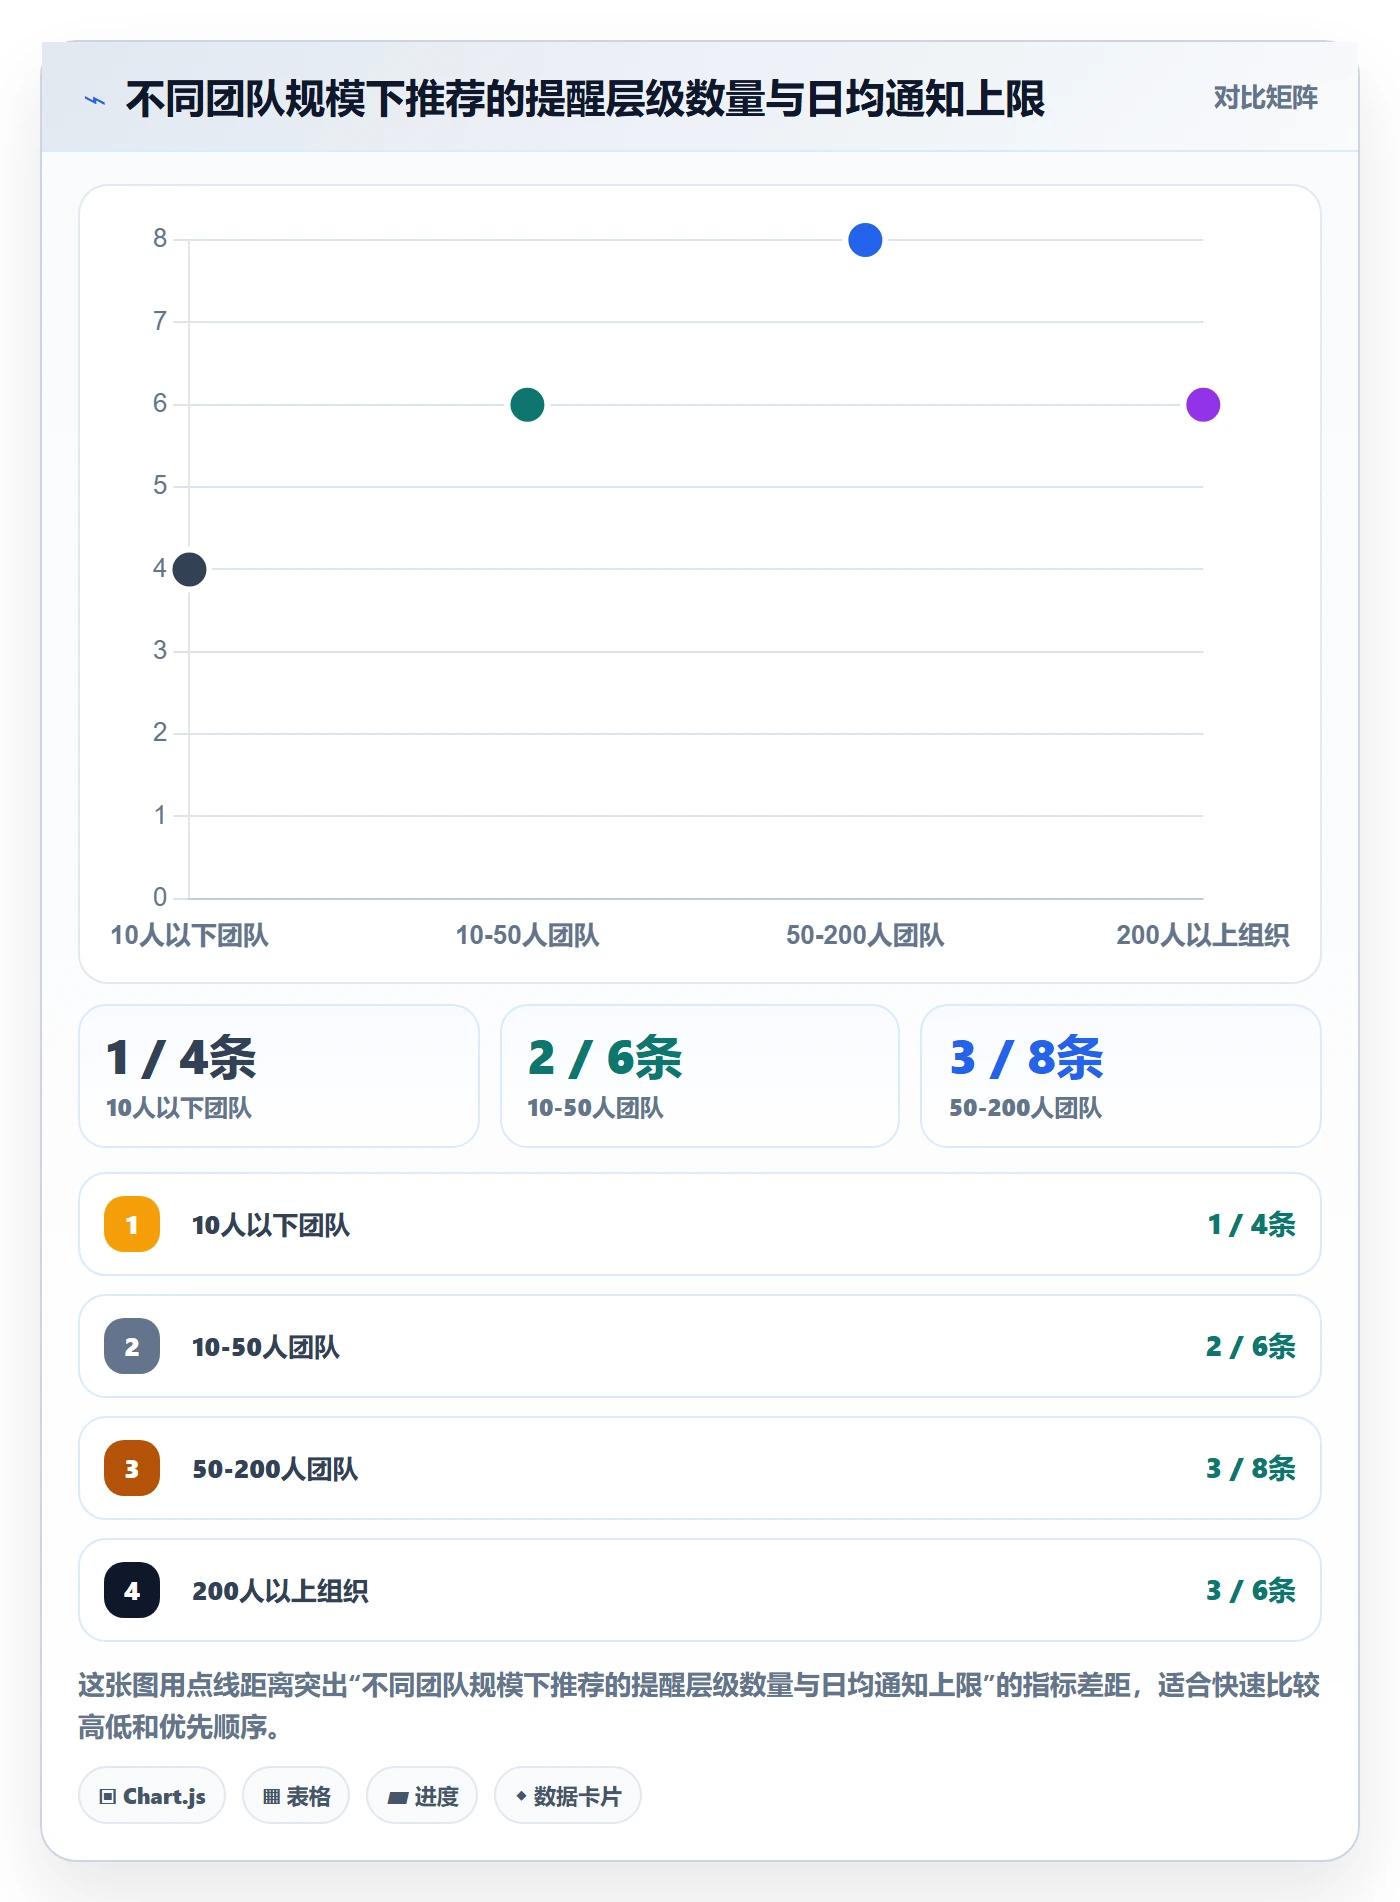The width and height of the screenshot is (1400, 1902).
Task: Click 50-200人团队 caption under the 3 / 8条 card
Action: [x=1025, y=1108]
